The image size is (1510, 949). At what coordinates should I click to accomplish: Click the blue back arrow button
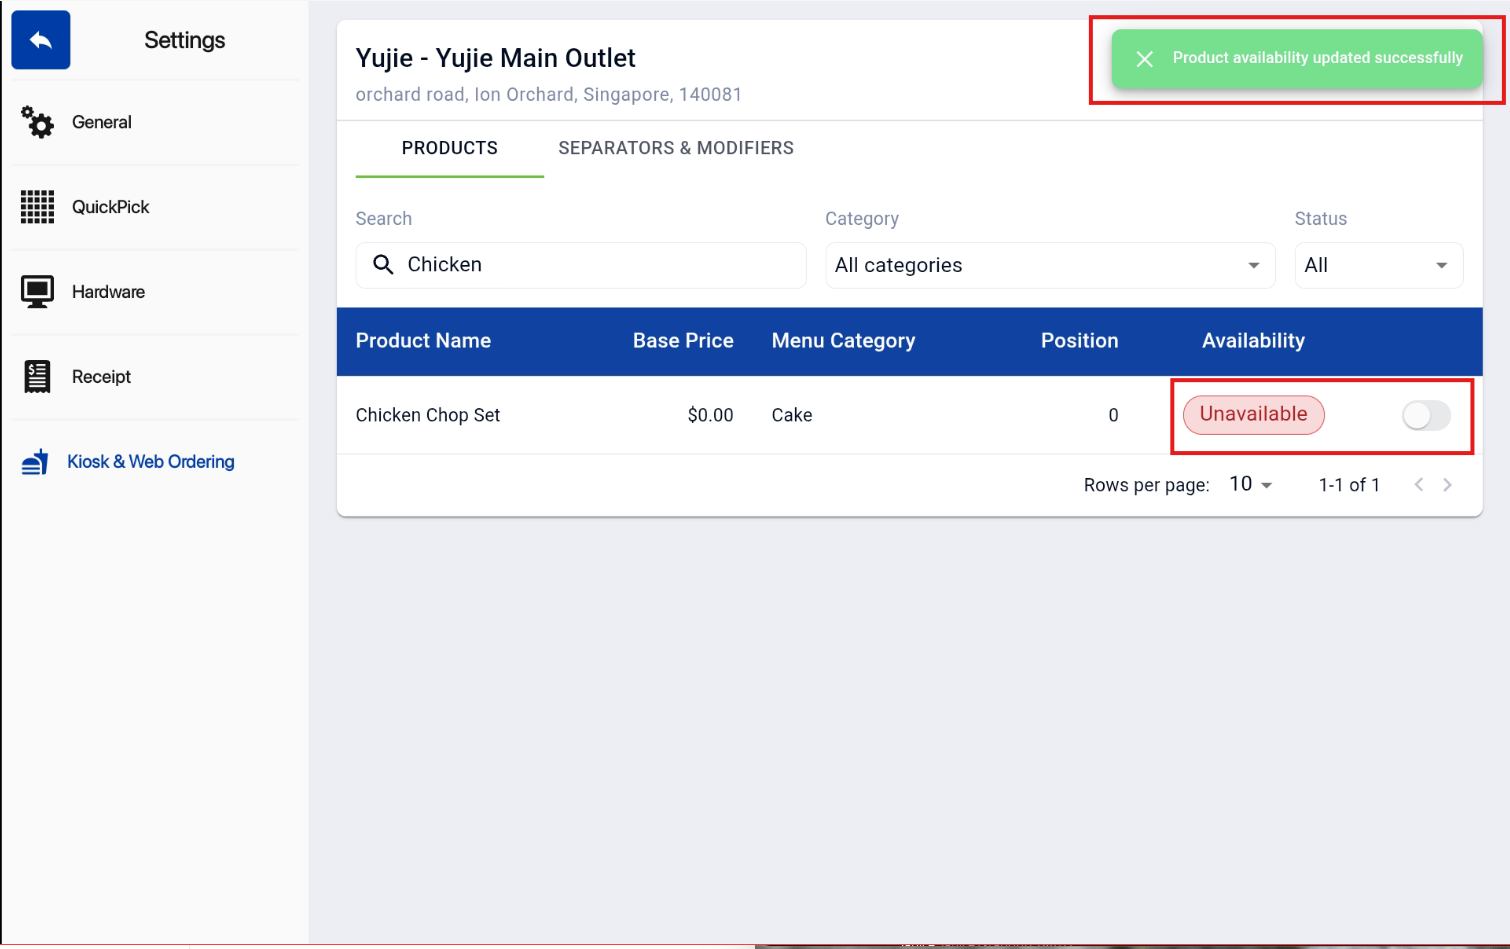(x=41, y=40)
